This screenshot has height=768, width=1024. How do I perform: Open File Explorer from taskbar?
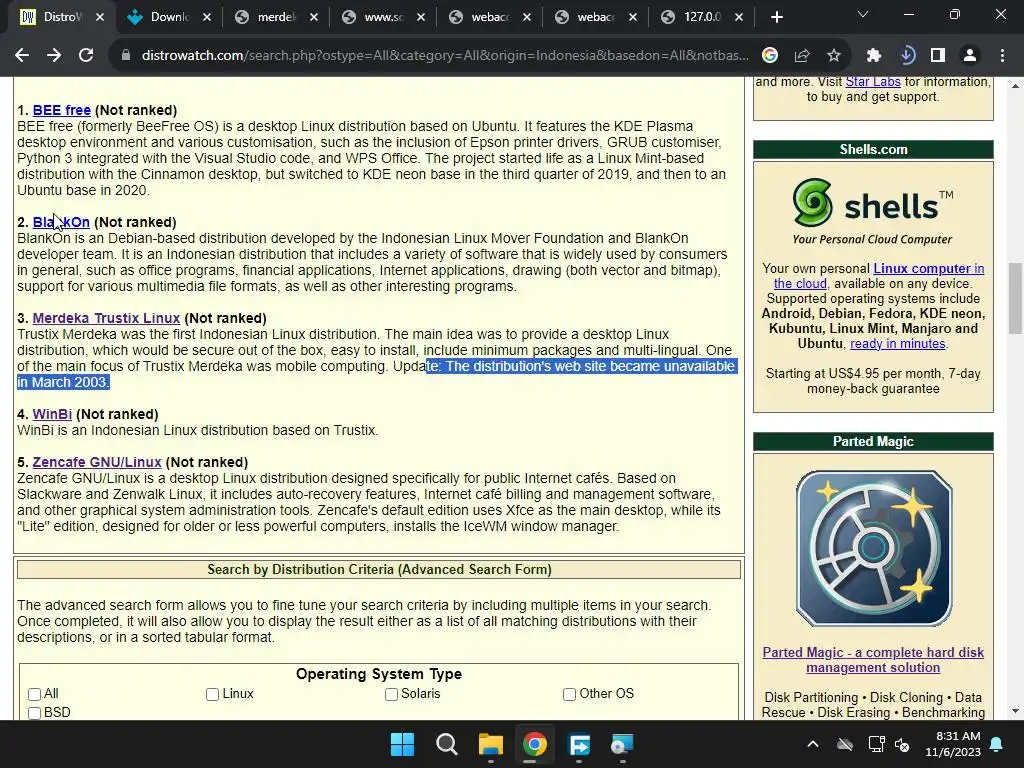490,744
